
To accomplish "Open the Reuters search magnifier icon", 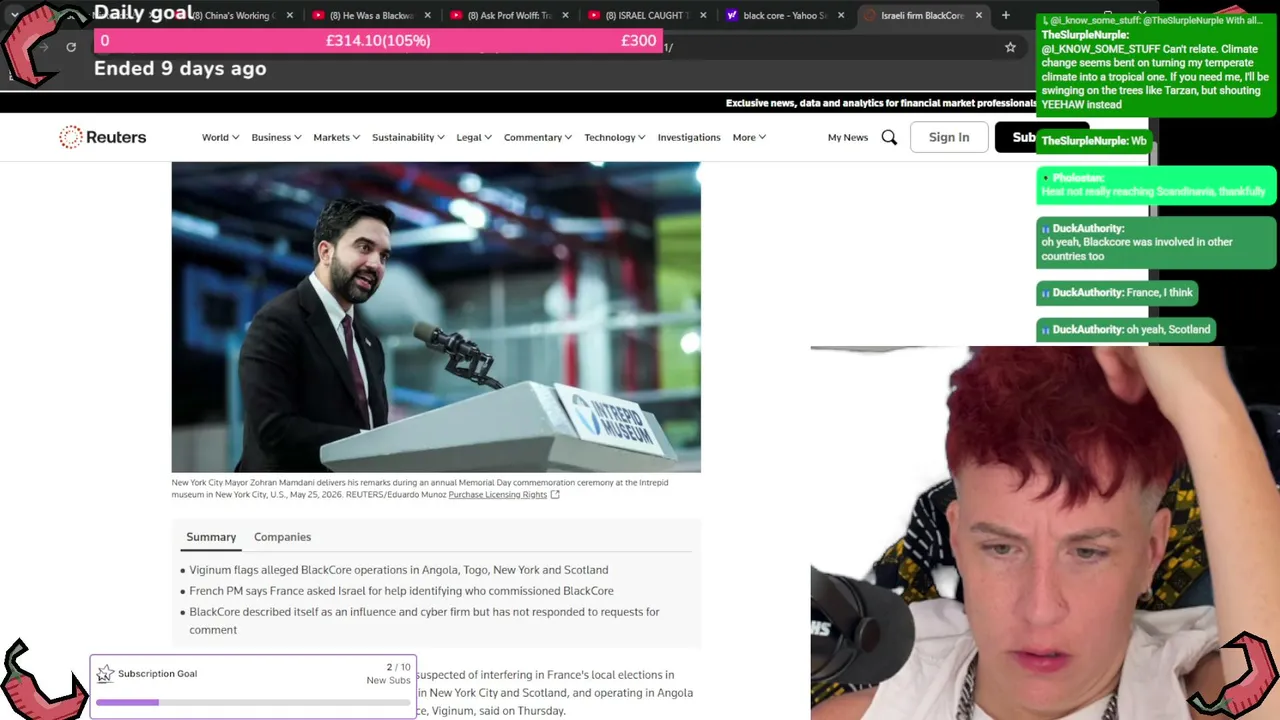I will point(889,137).
